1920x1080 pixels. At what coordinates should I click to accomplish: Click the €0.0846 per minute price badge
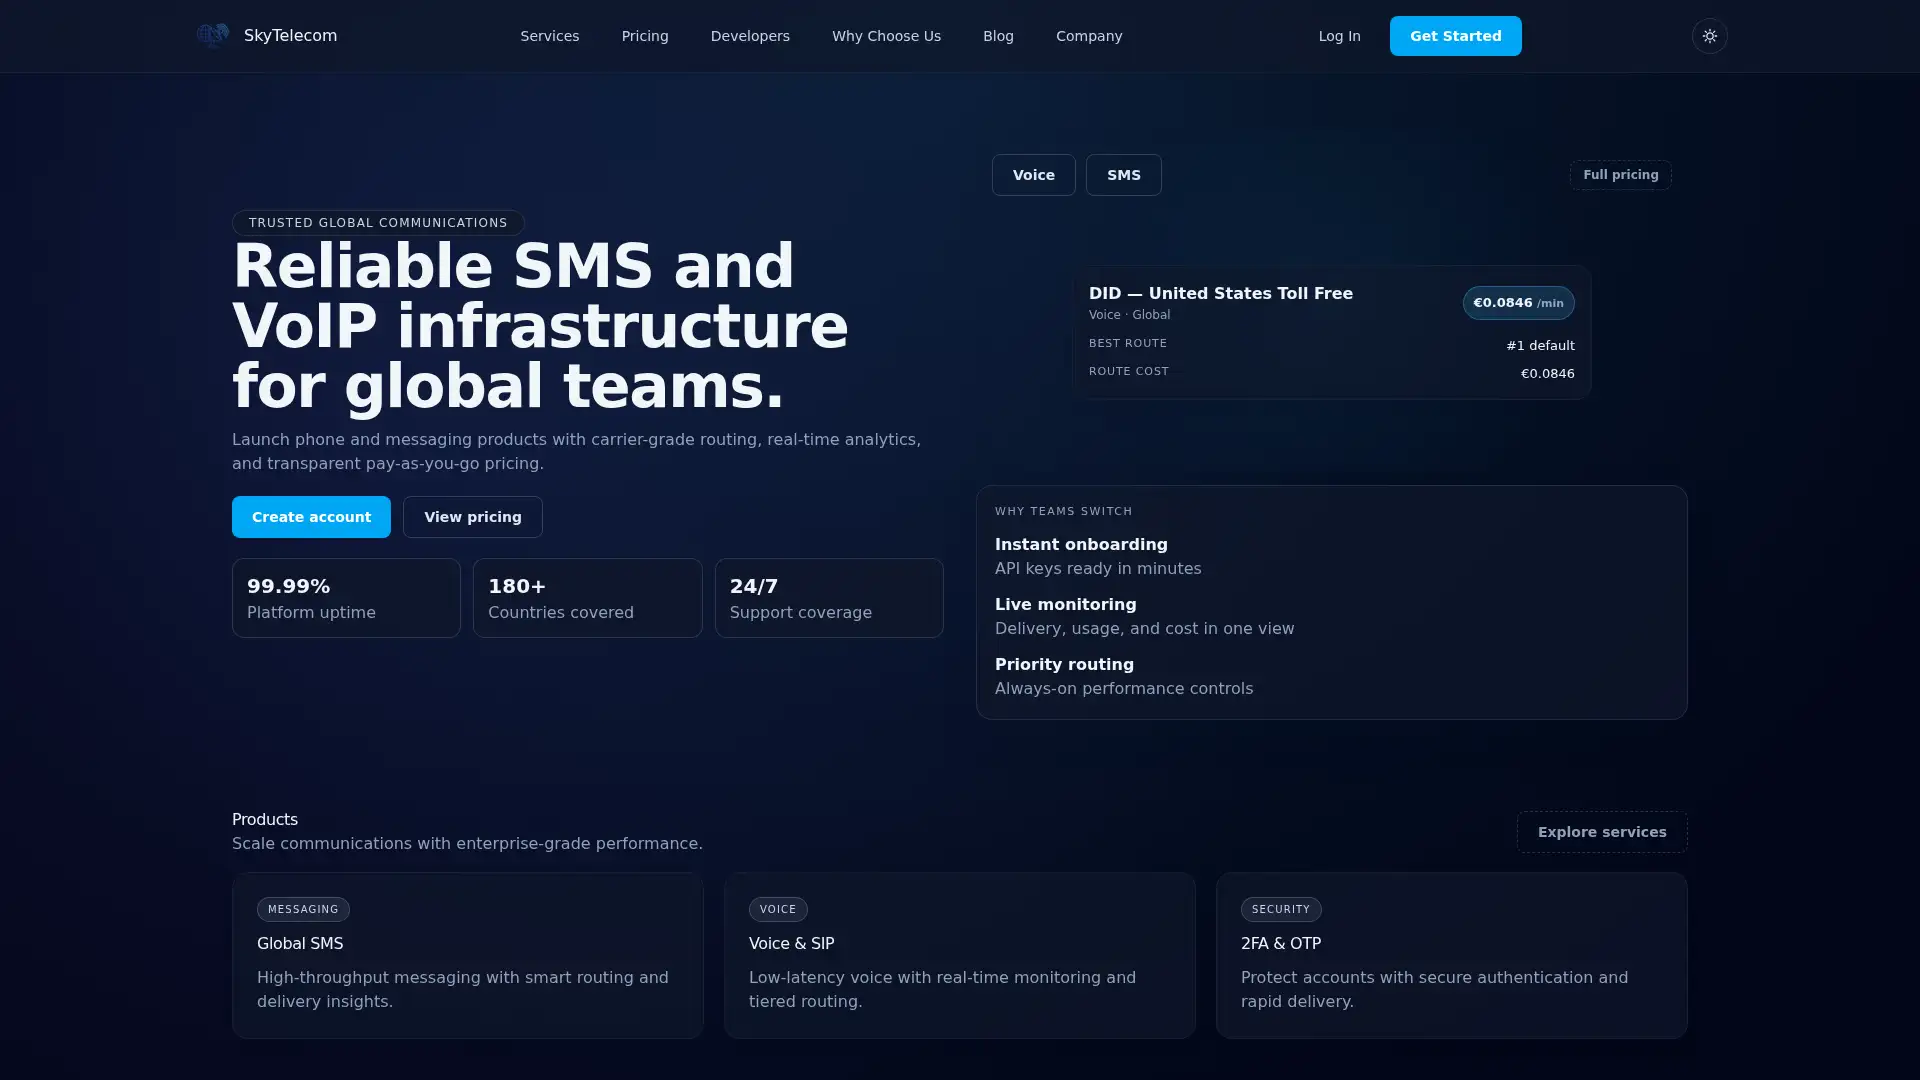coord(1517,302)
